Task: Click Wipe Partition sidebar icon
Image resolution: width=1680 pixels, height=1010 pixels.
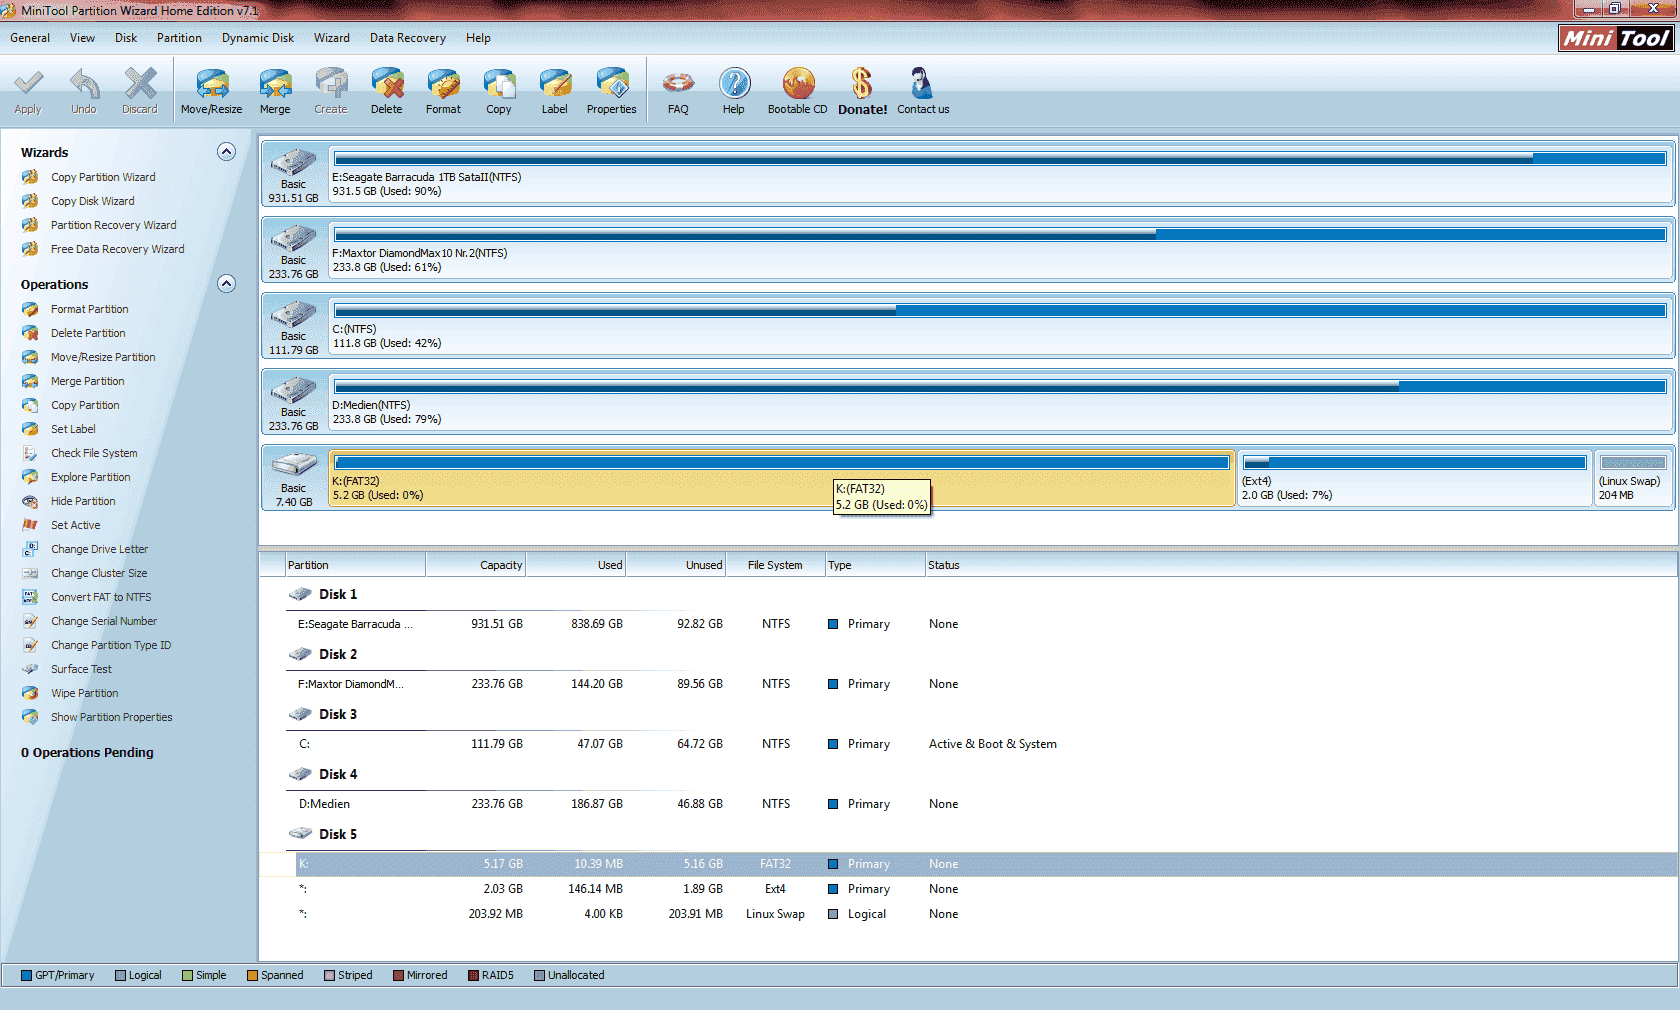Action: (x=30, y=693)
